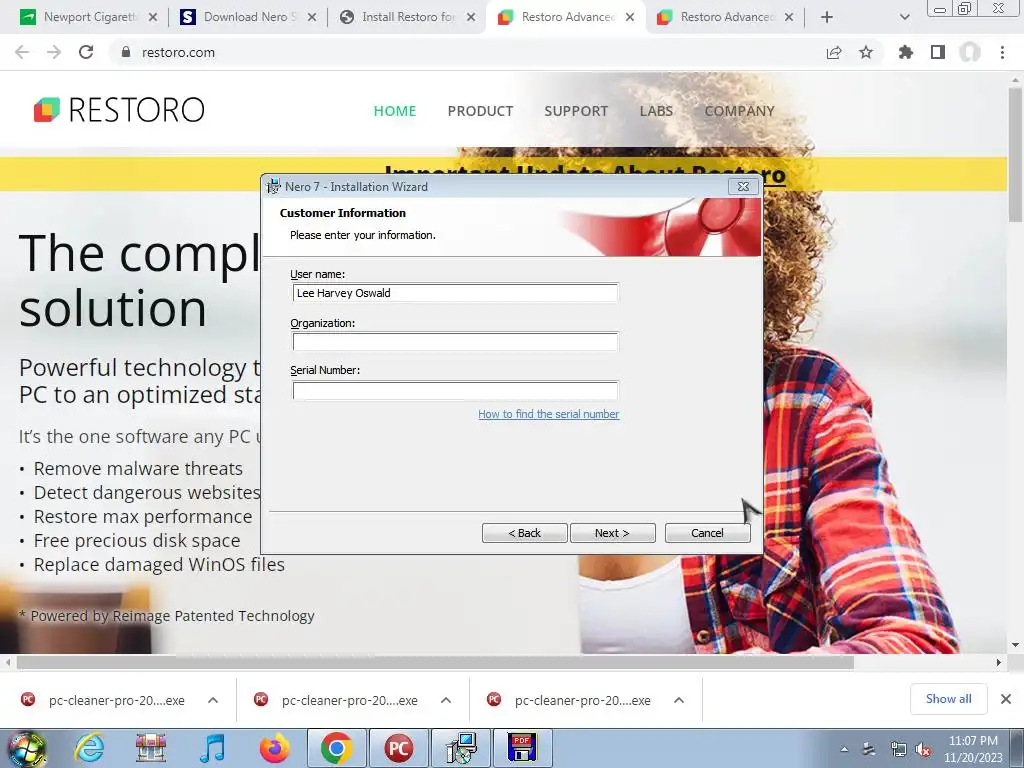Open COMPANY in Restoro navigation
Screen dimensions: 1024x768
click(739, 111)
